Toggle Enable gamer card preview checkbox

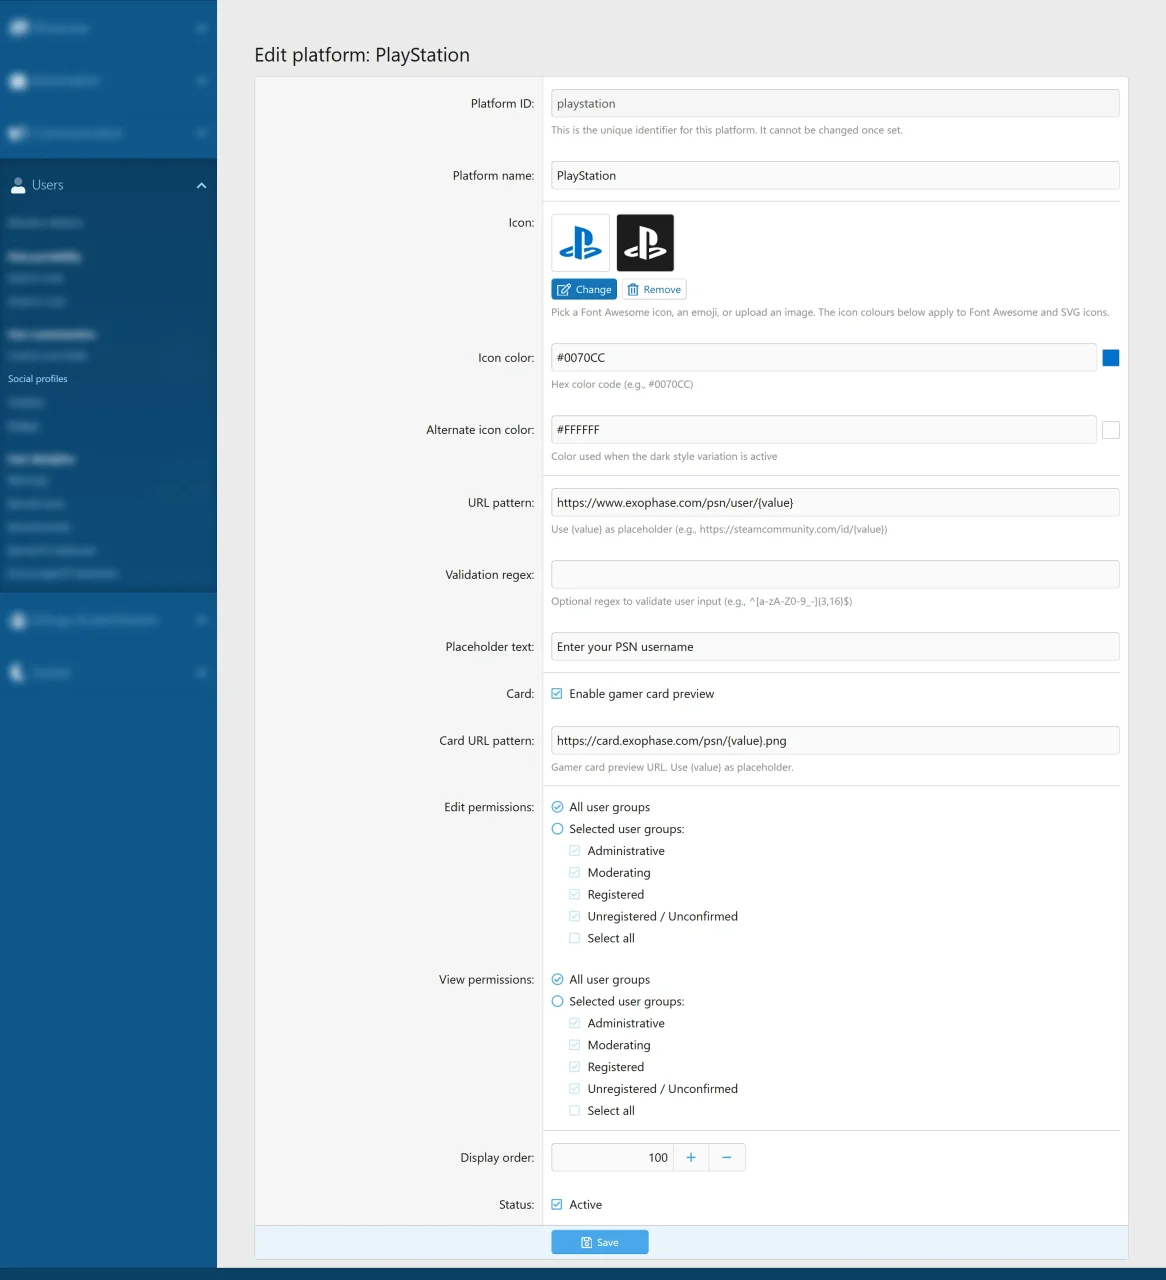click(557, 694)
